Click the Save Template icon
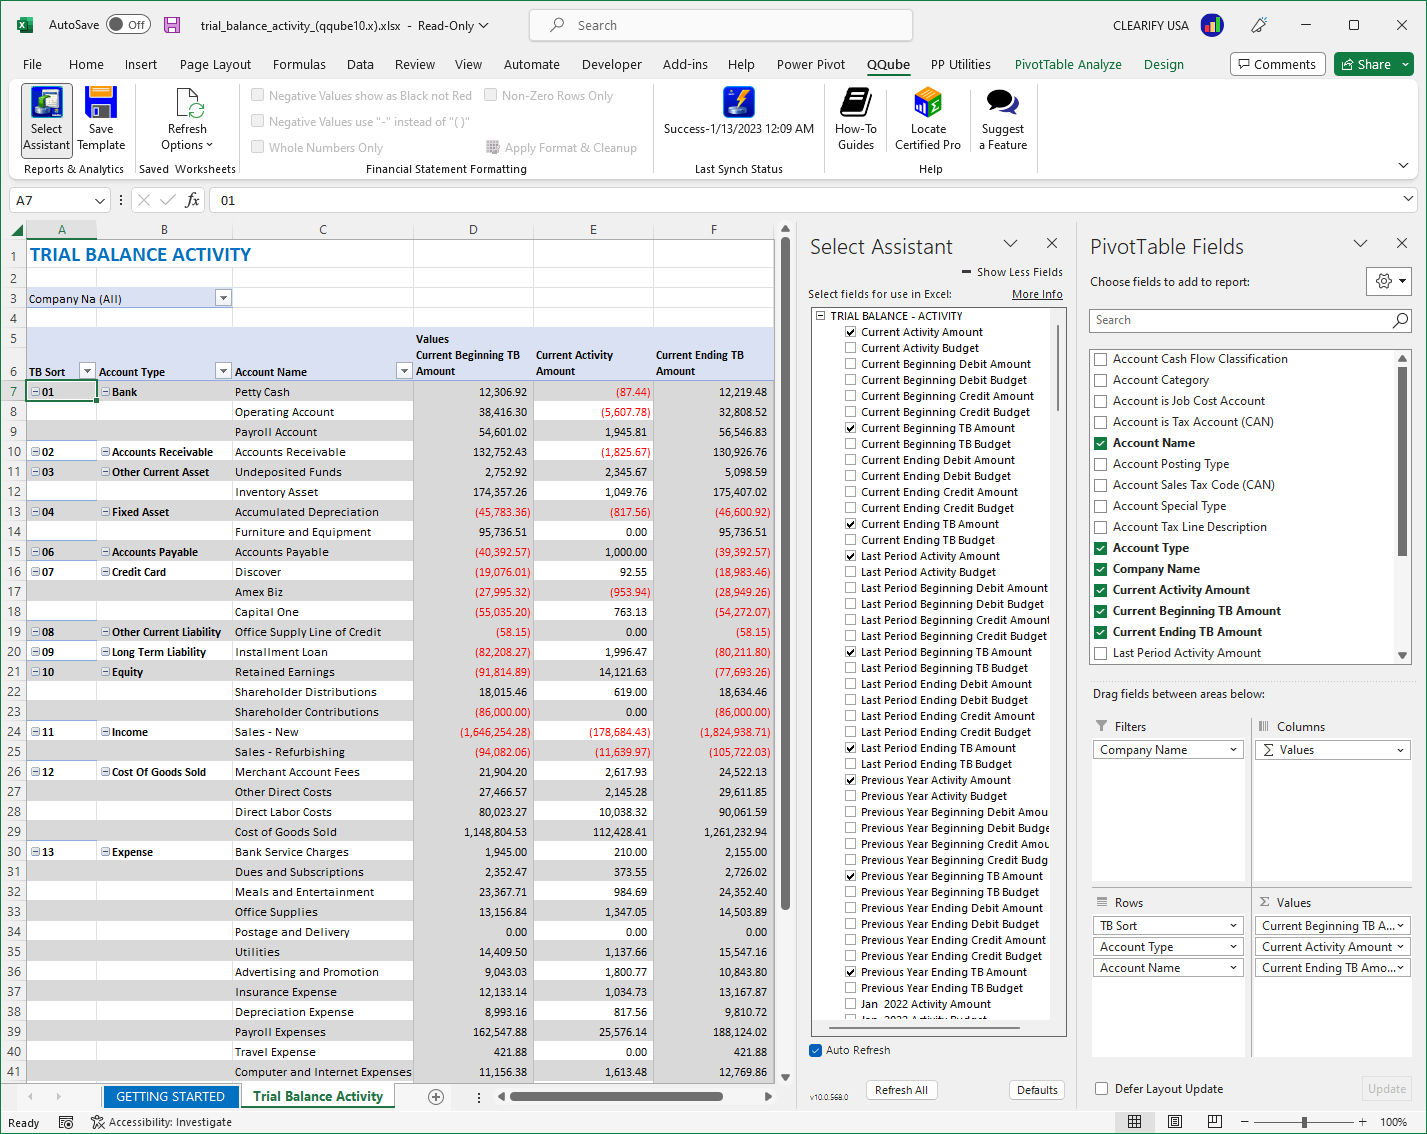 pos(101,118)
